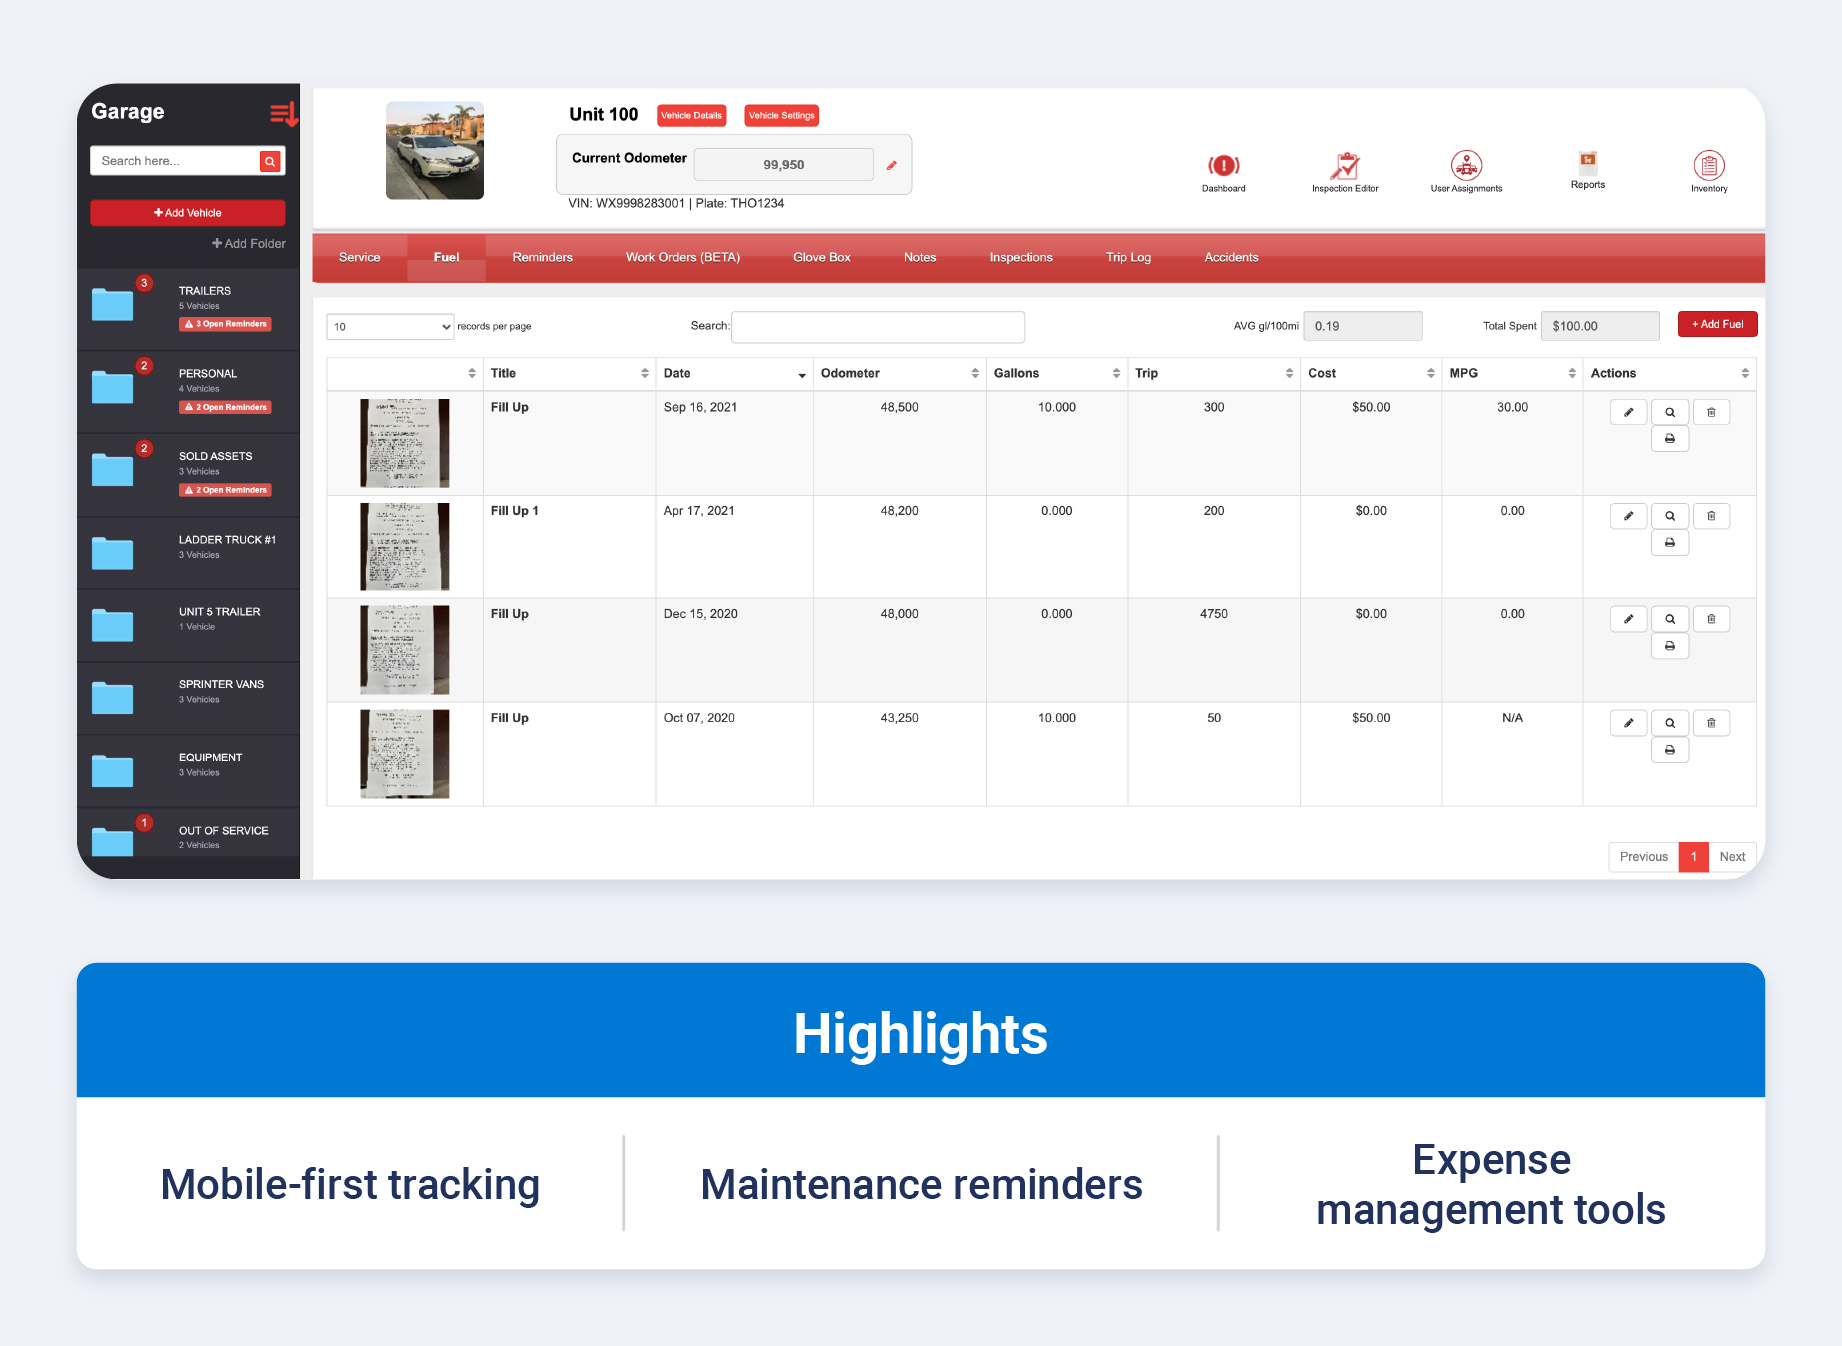This screenshot has width=1842, height=1346.
Task: Click the receipt thumbnail for the Apr 17 entry
Action: pos(404,546)
